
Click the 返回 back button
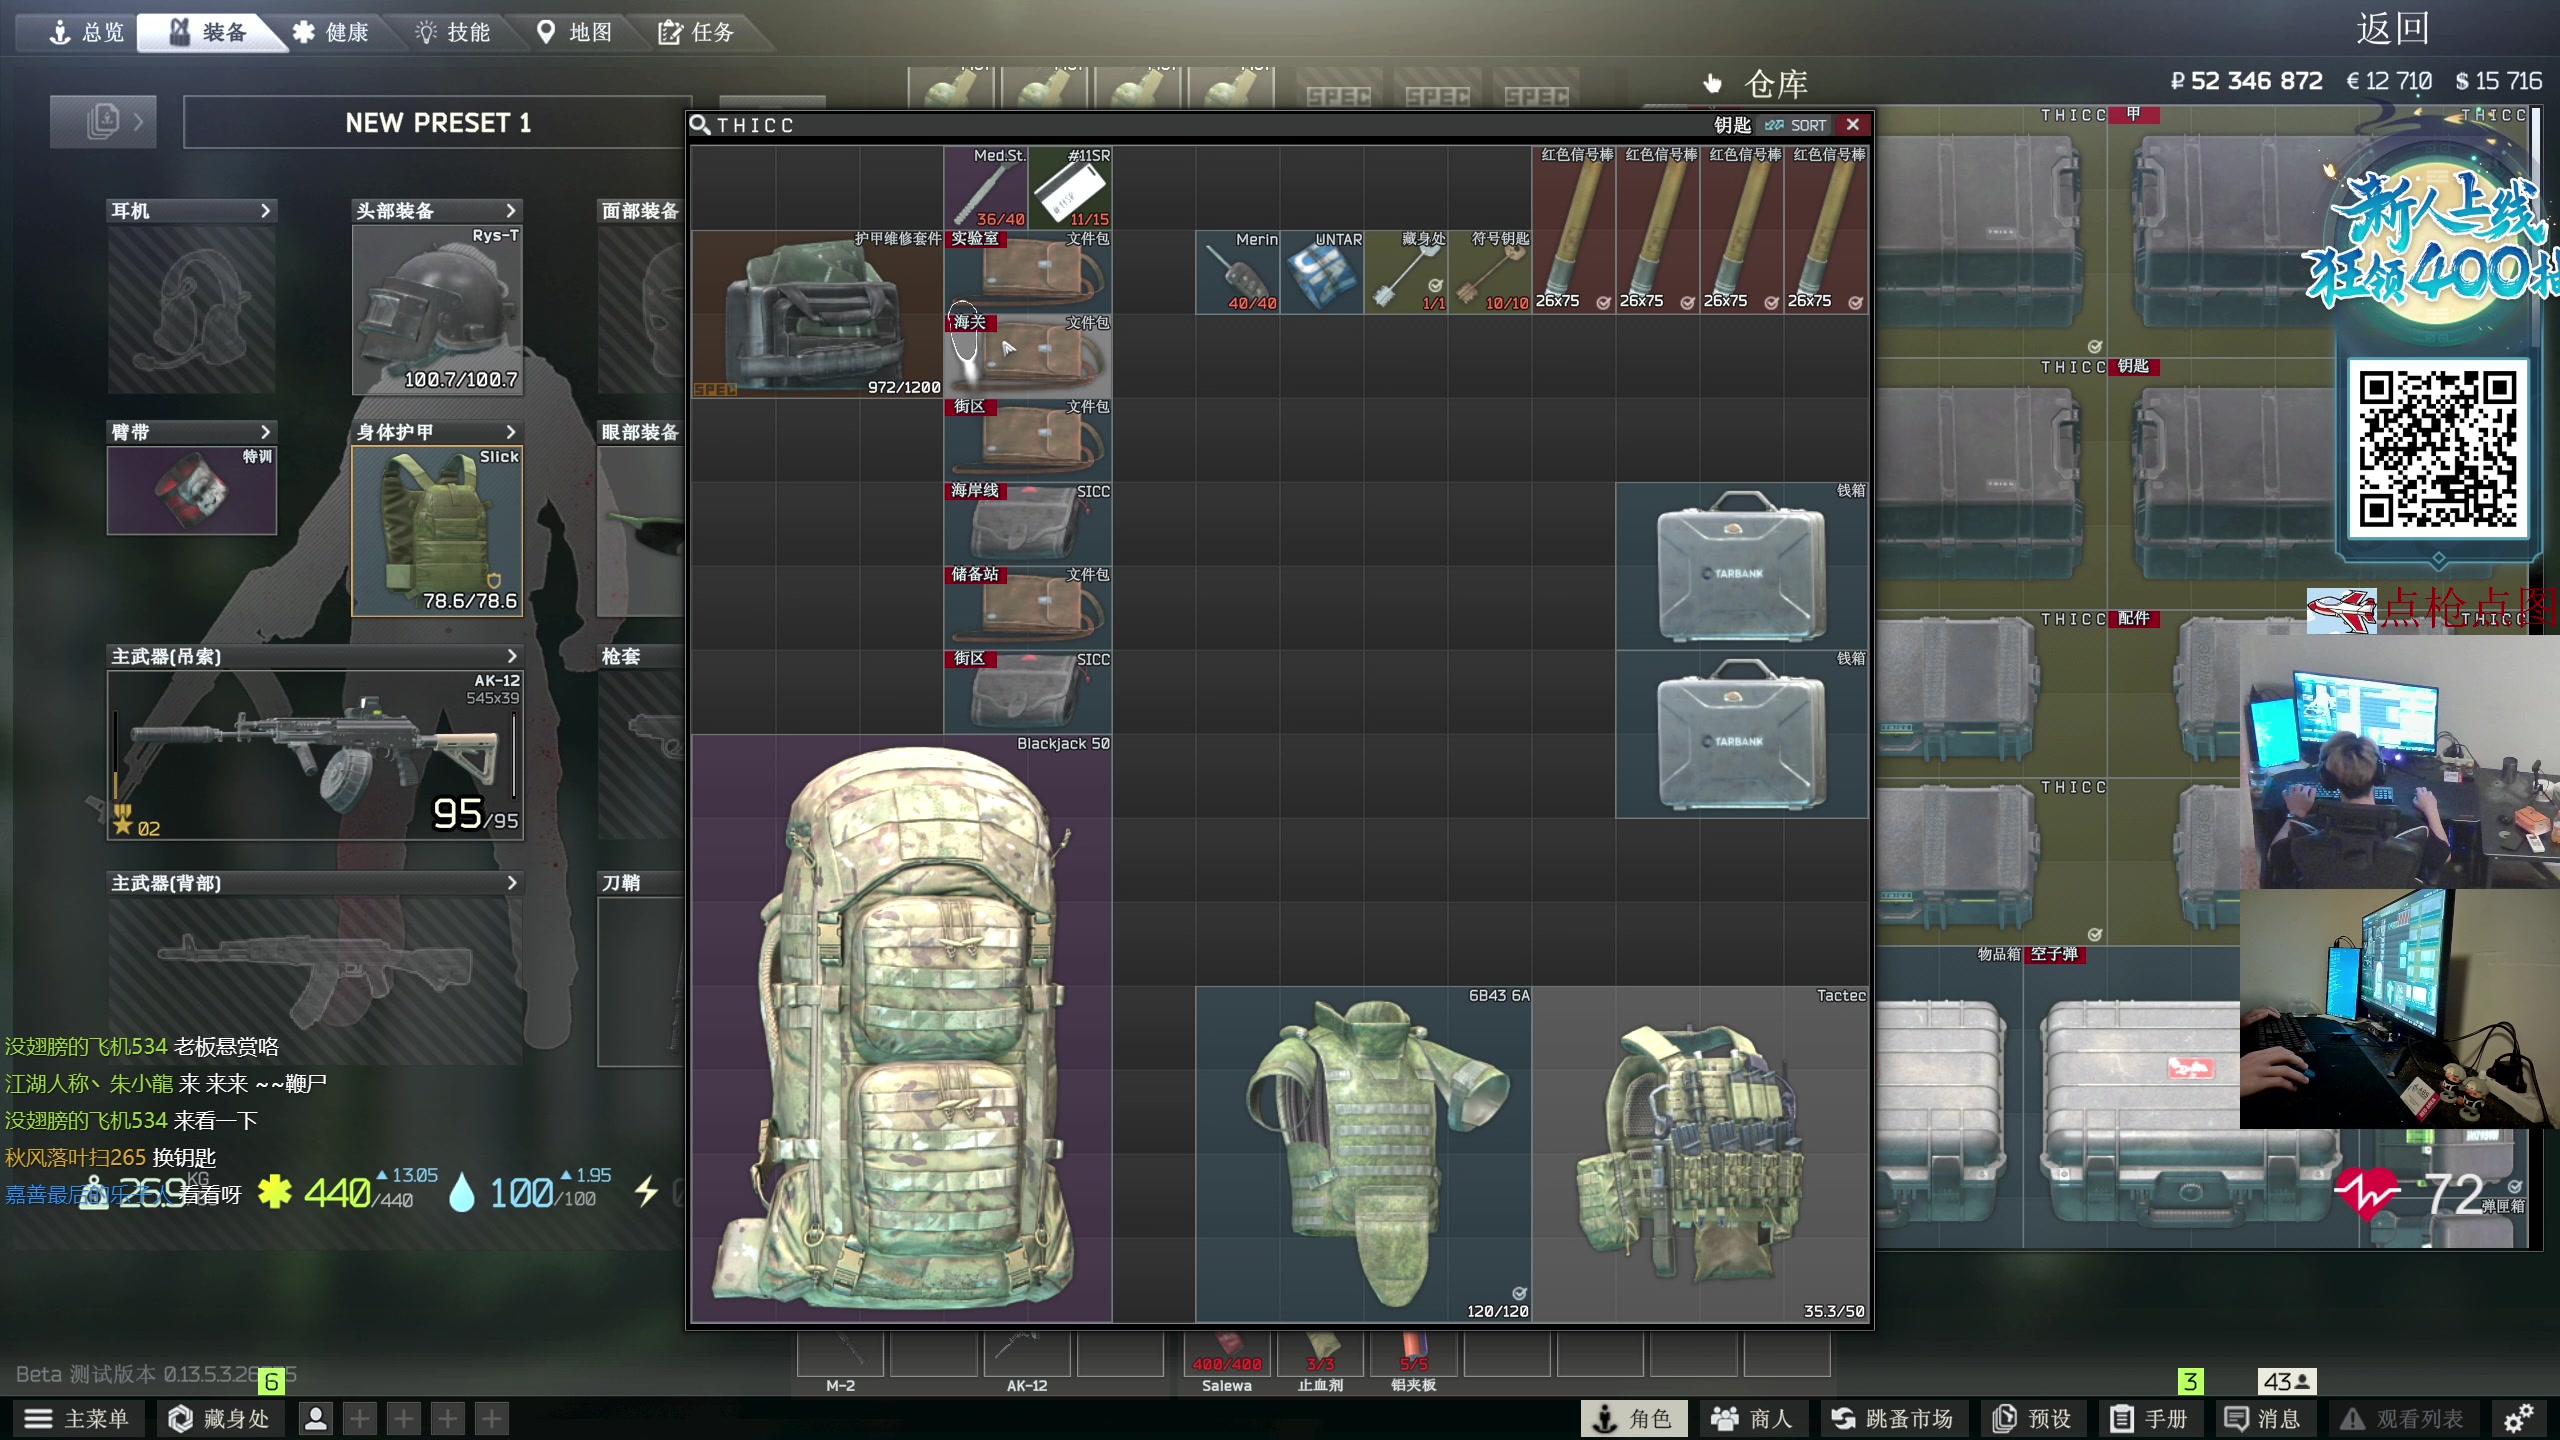(x=2393, y=30)
